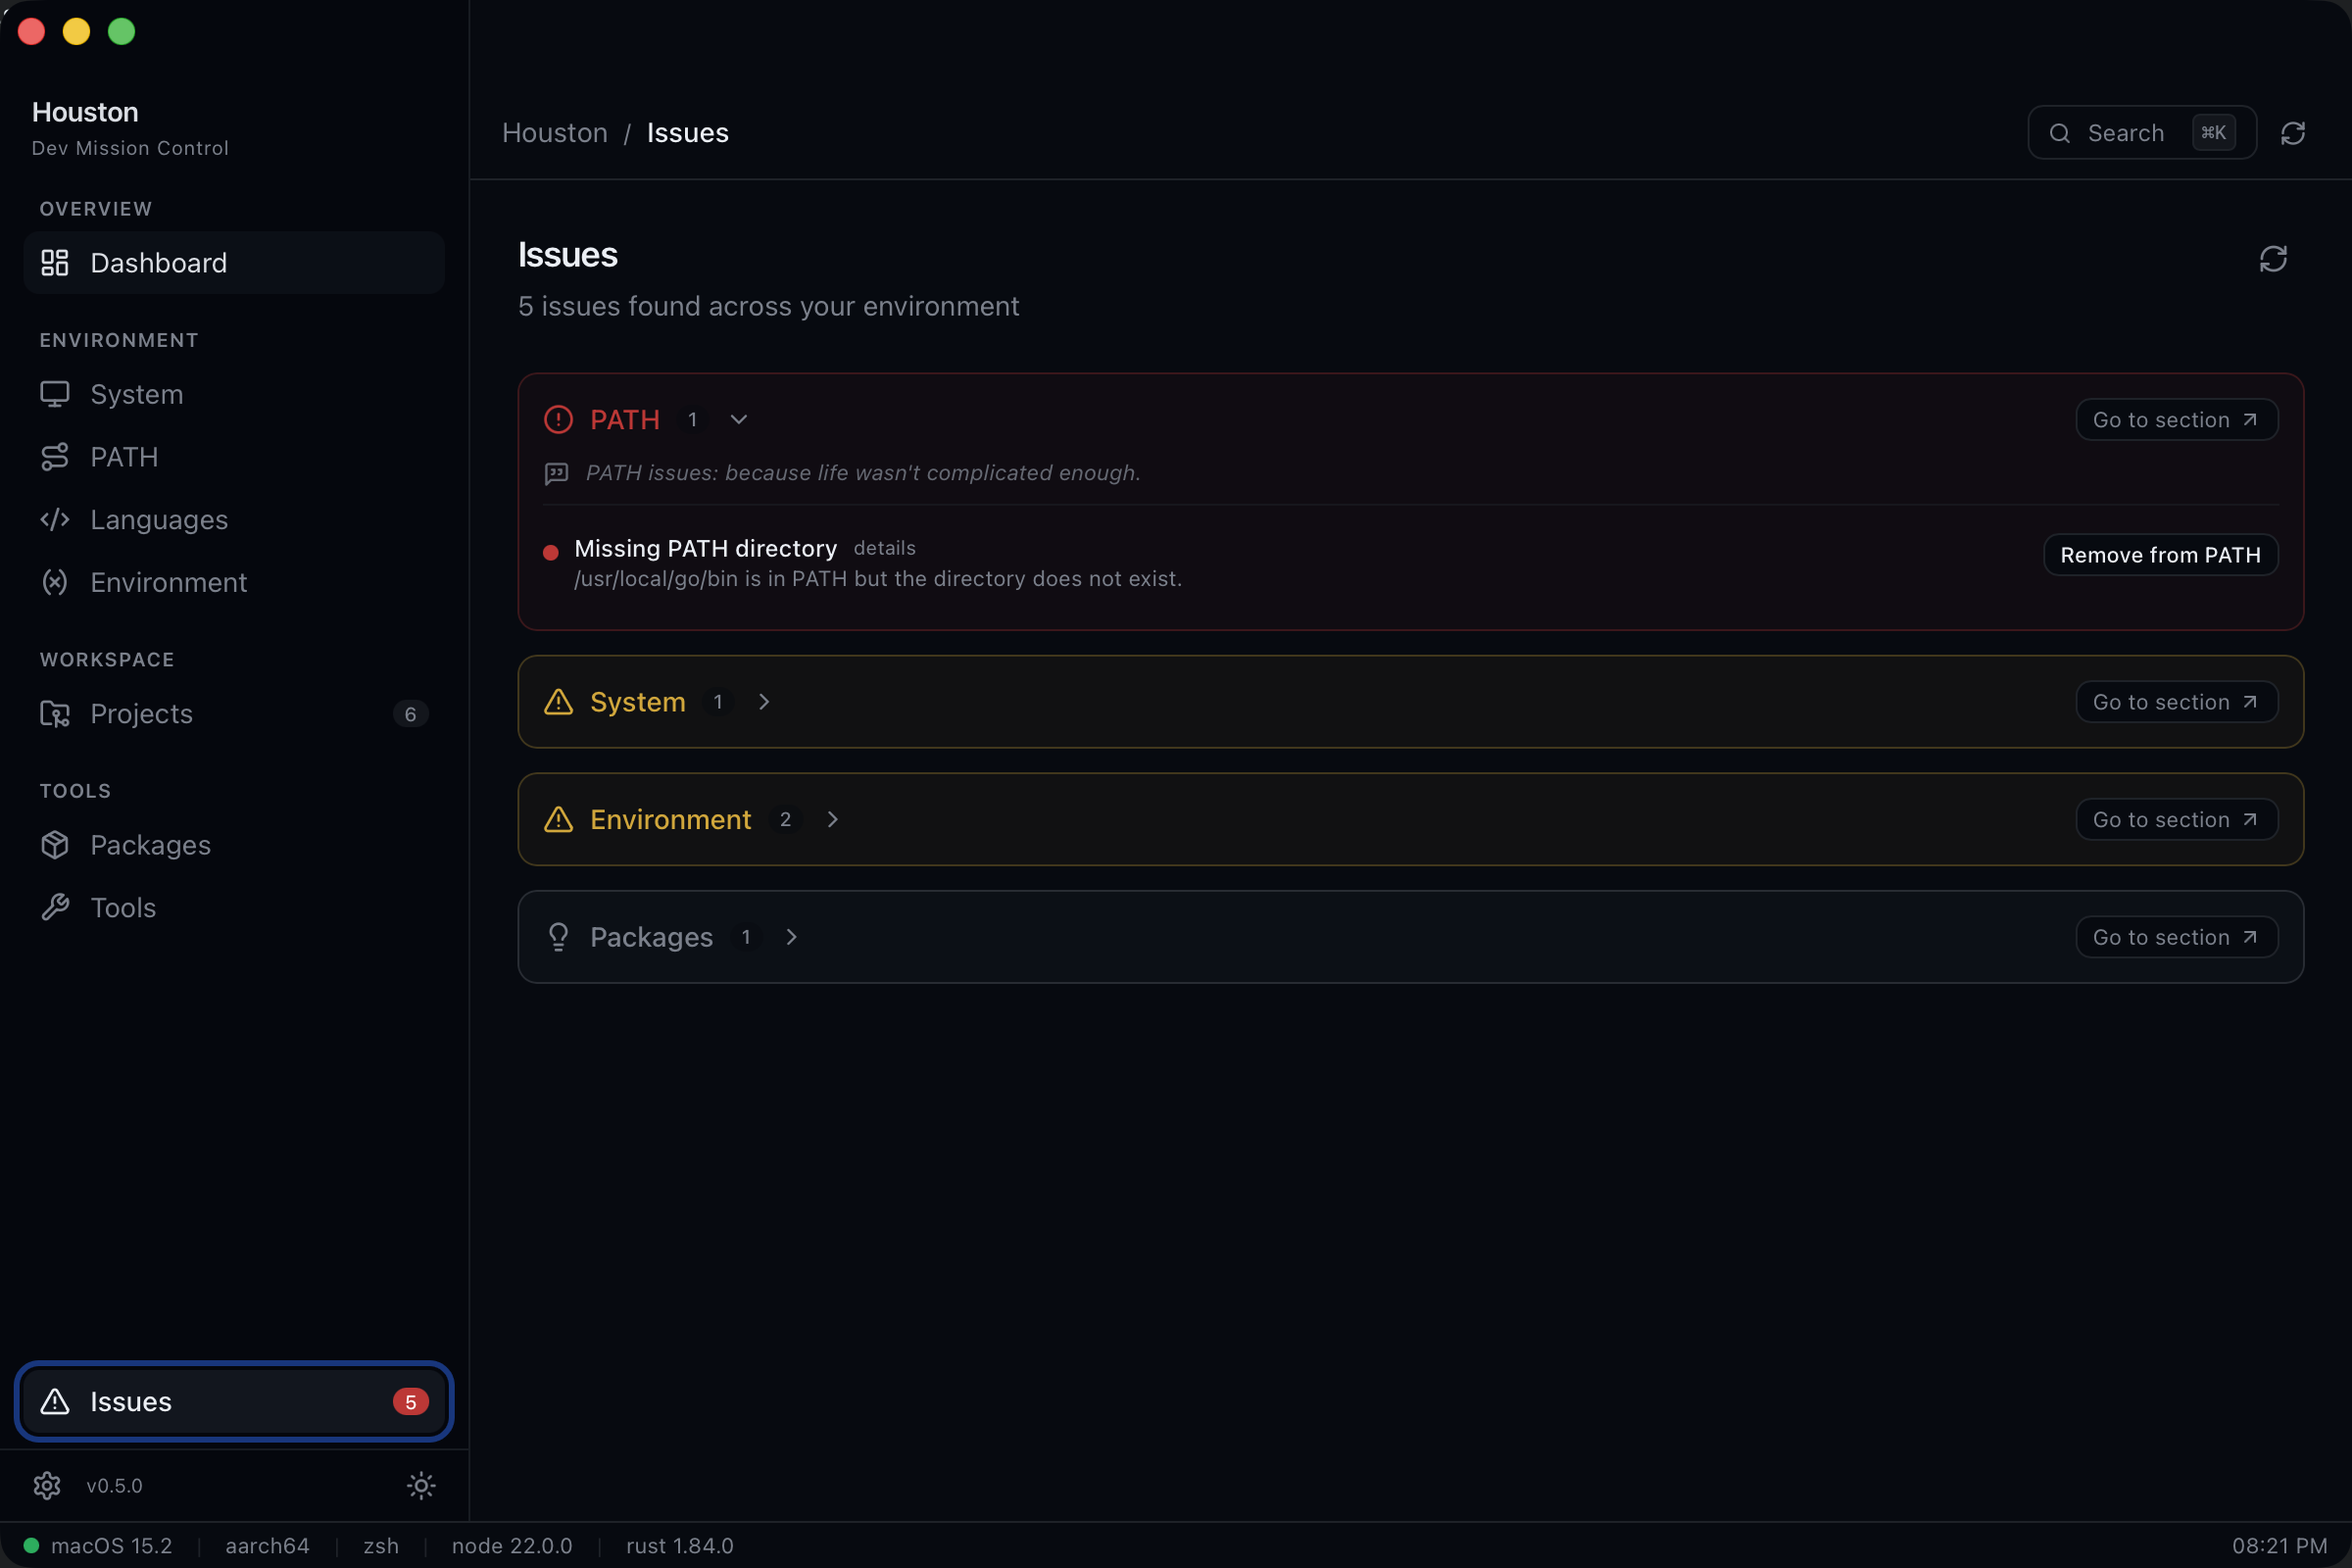Select the Languages sidebar icon
Viewport: 2352px width, 1568px height.
pyautogui.click(x=54, y=519)
